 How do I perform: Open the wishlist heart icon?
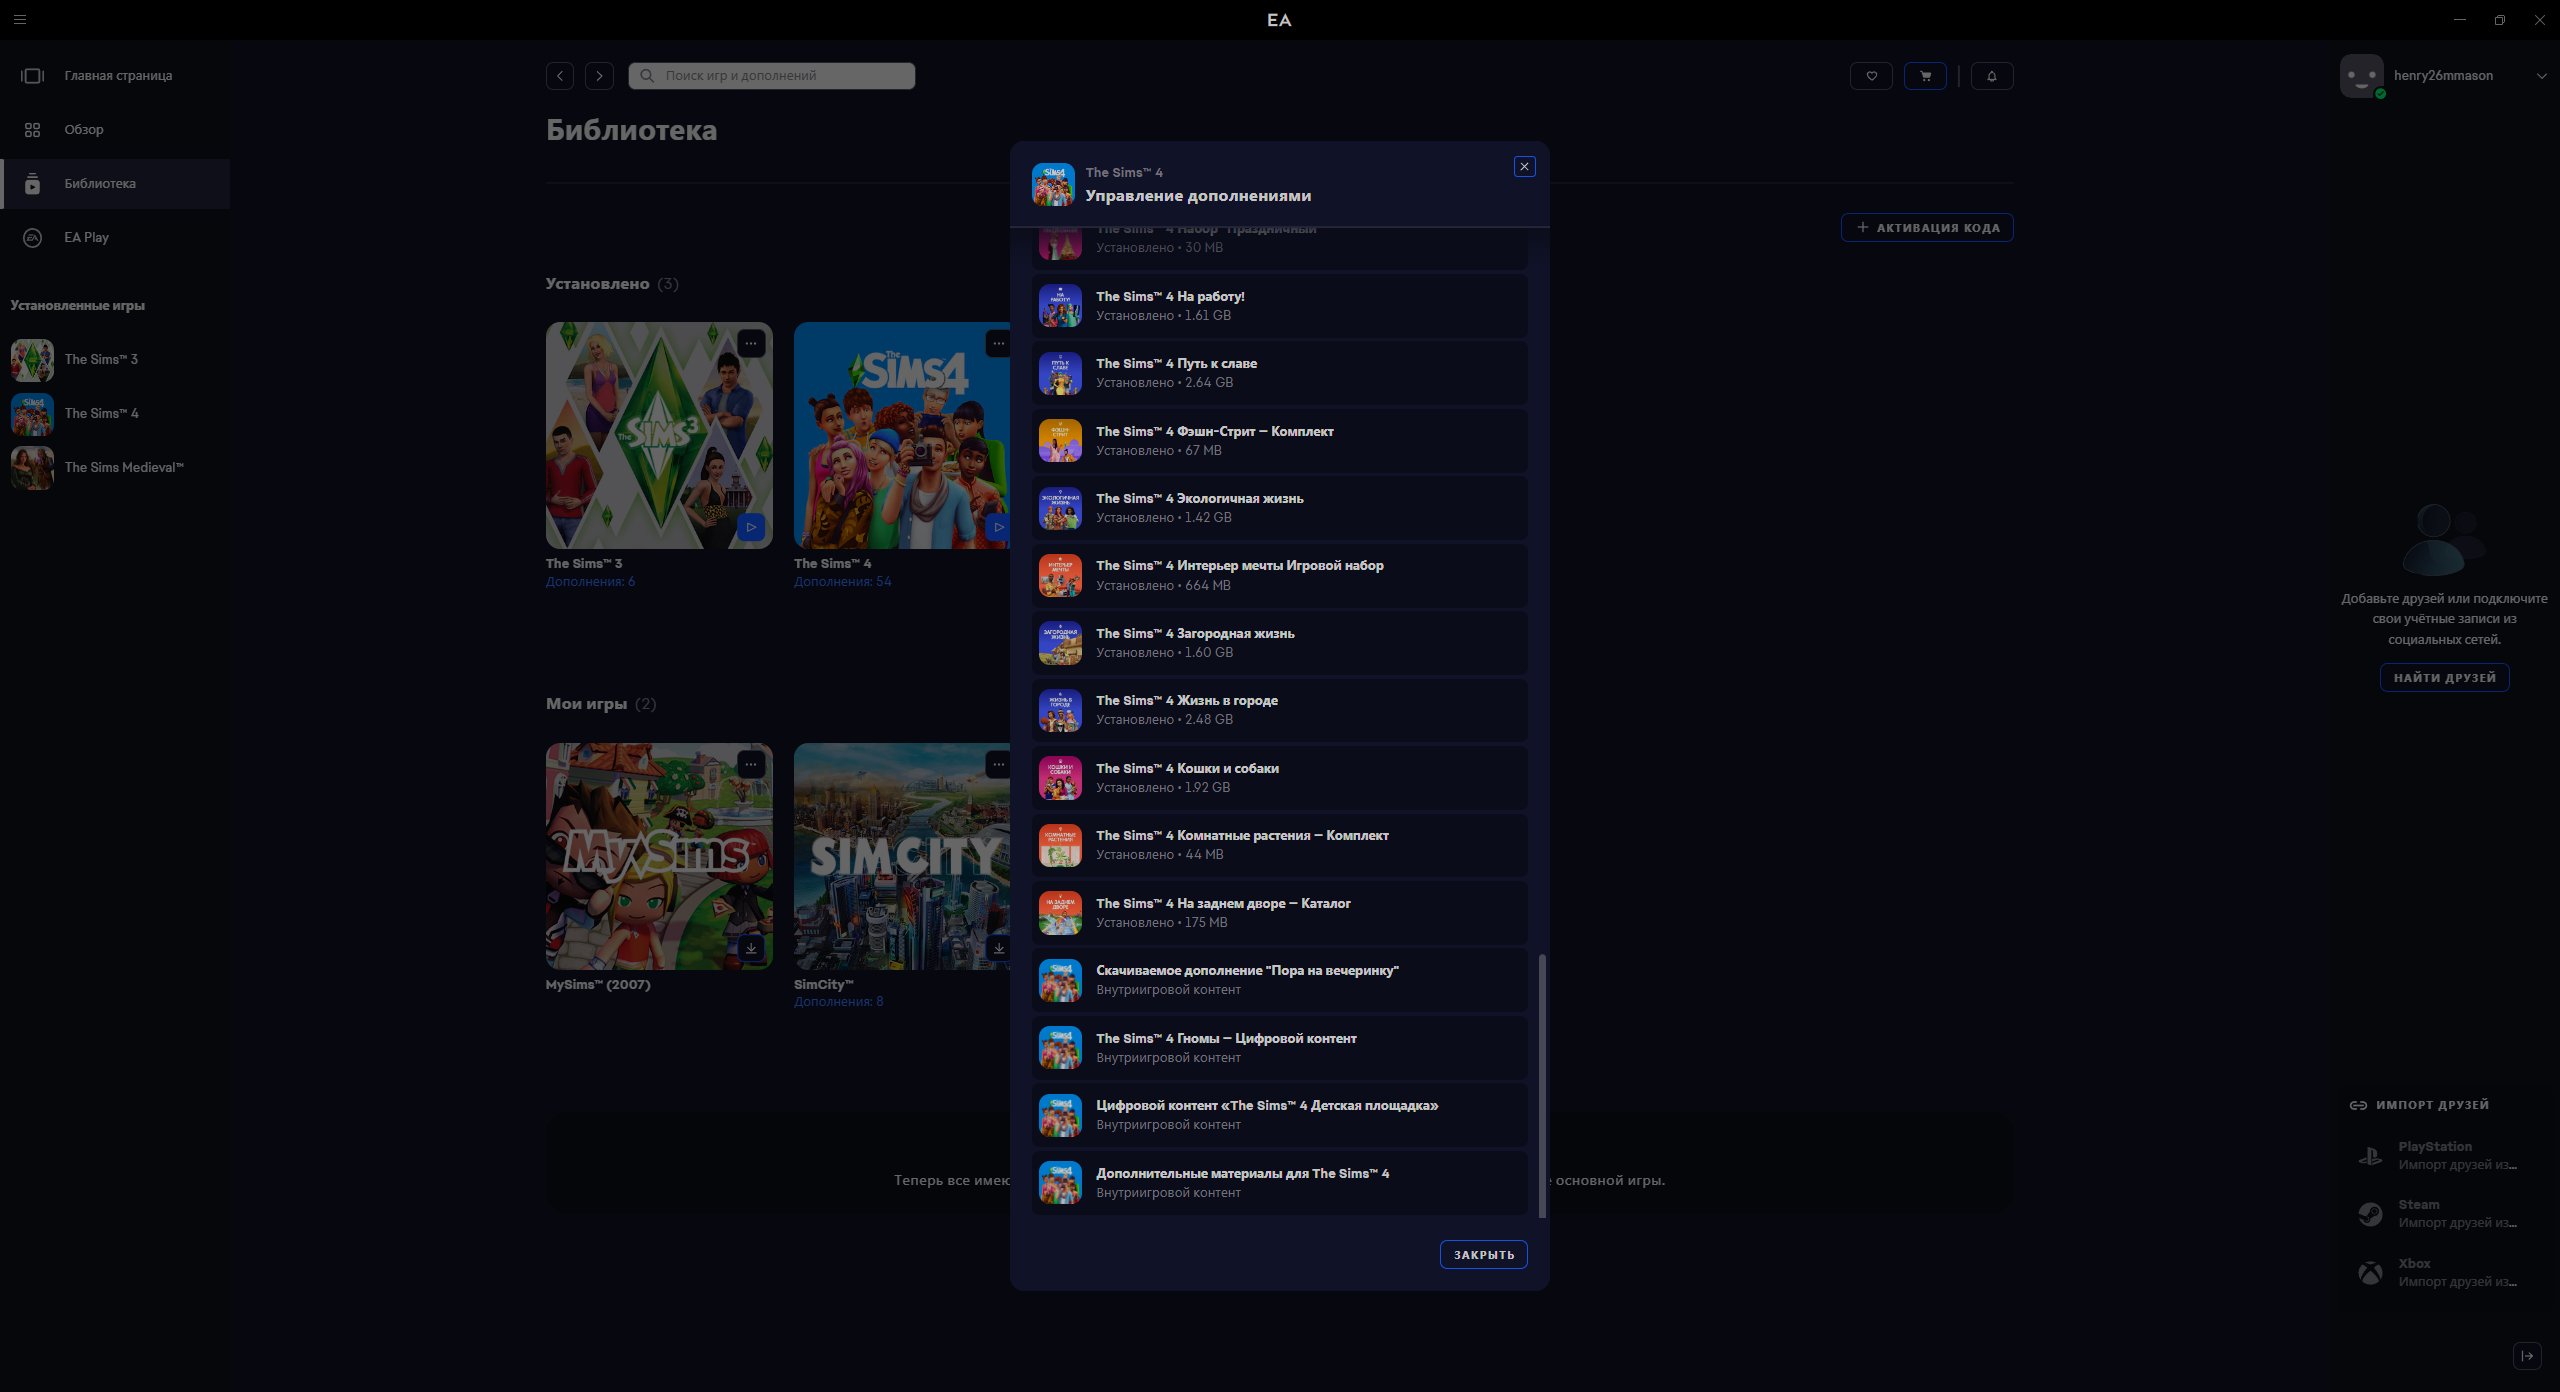click(x=1871, y=76)
